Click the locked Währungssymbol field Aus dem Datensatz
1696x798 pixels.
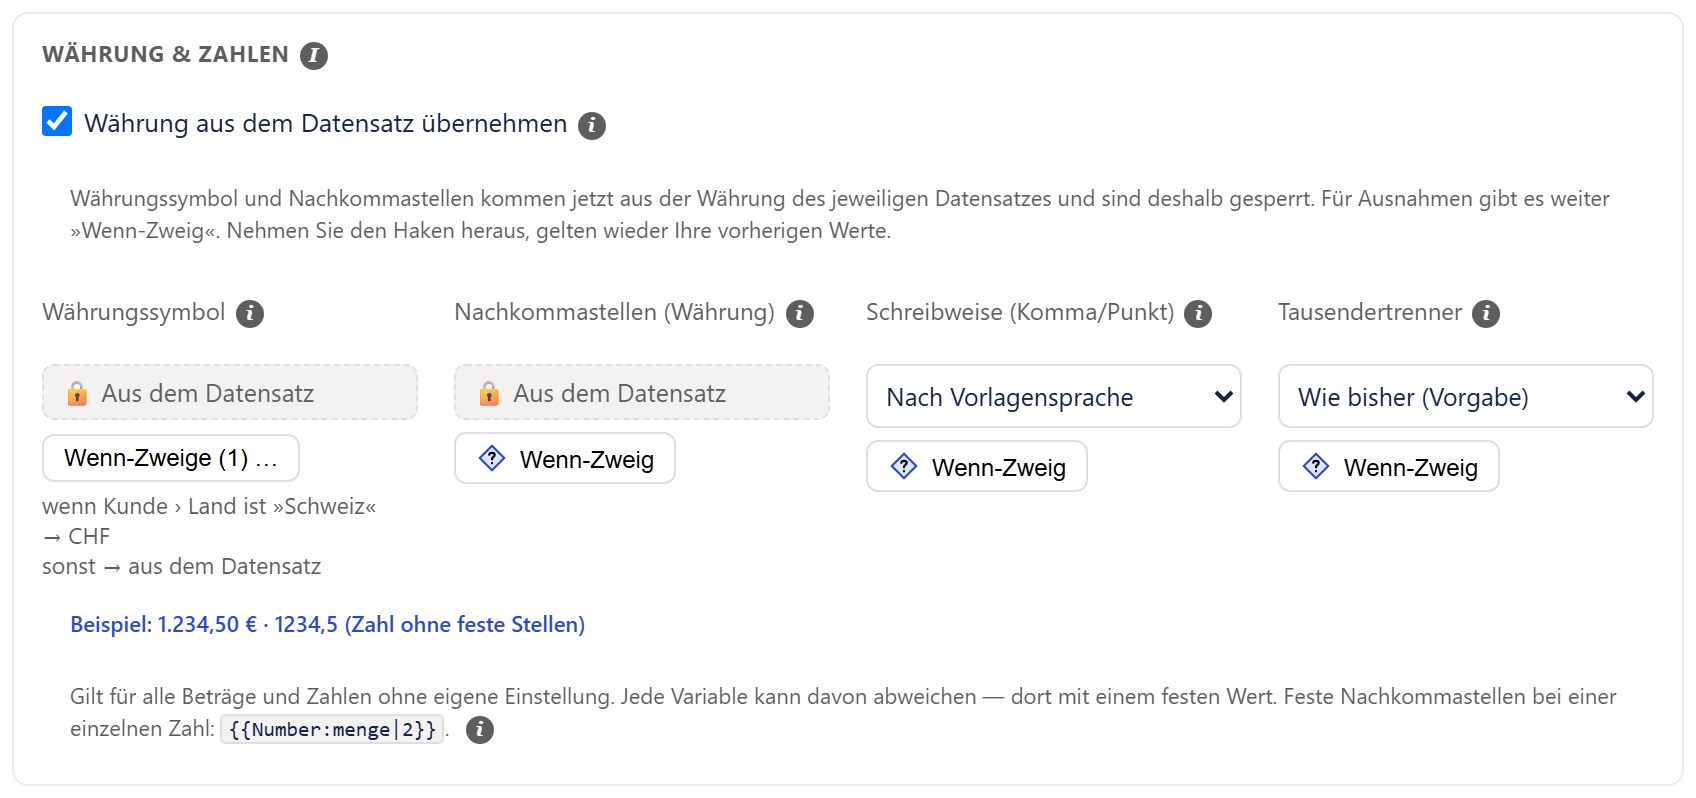(230, 393)
